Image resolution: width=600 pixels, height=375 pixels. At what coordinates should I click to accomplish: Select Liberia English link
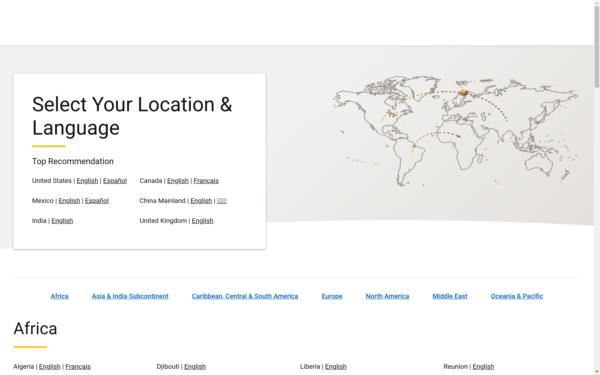tap(336, 367)
